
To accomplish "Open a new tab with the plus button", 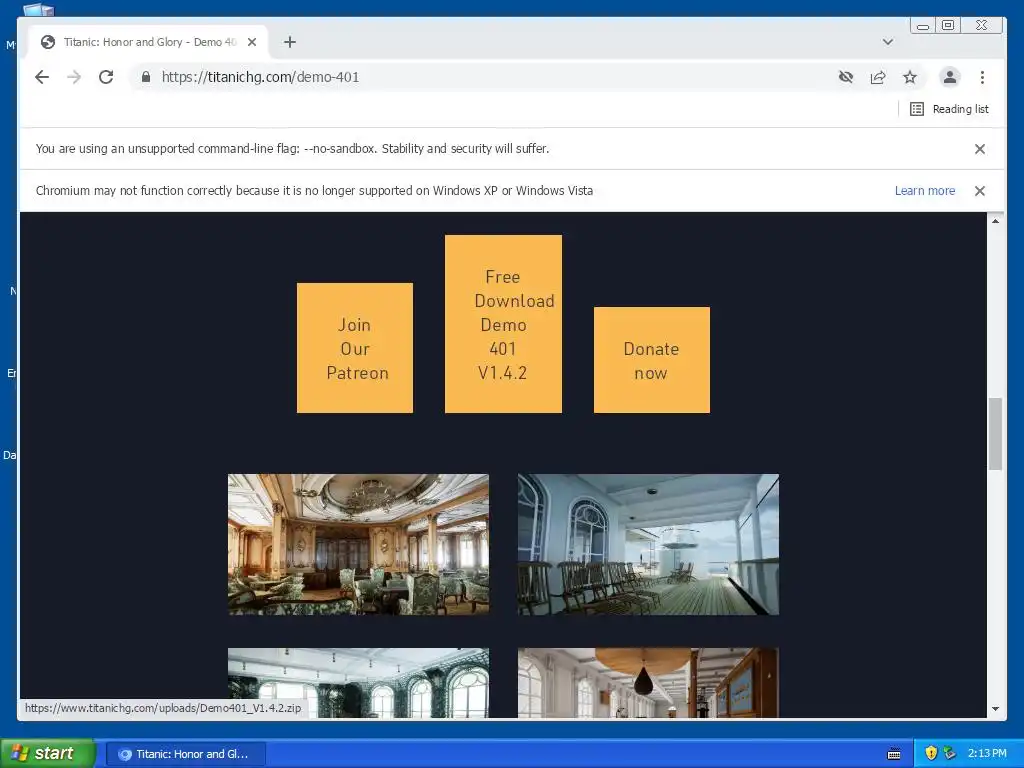I will coord(290,42).
